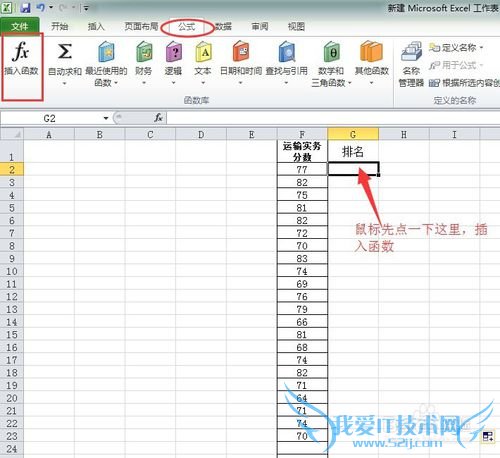Switch to the 页面布局 tab

click(141, 26)
